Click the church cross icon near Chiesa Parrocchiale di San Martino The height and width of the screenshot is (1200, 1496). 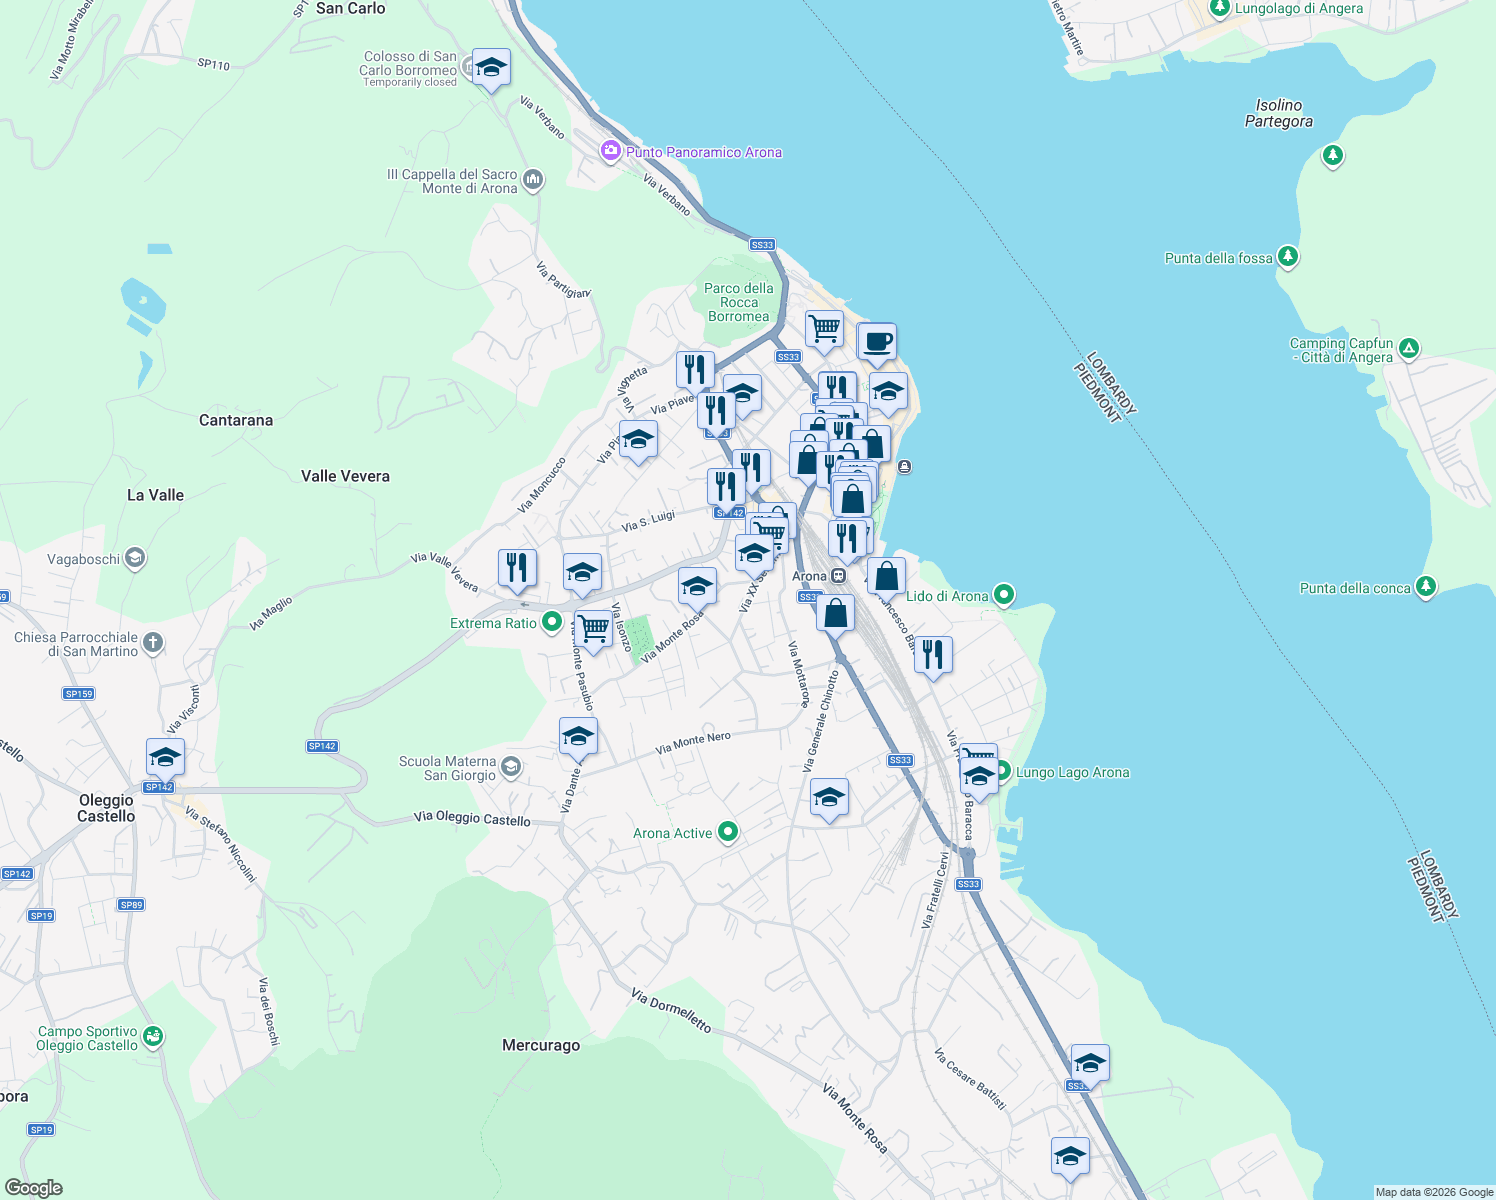click(x=151, y=643)
